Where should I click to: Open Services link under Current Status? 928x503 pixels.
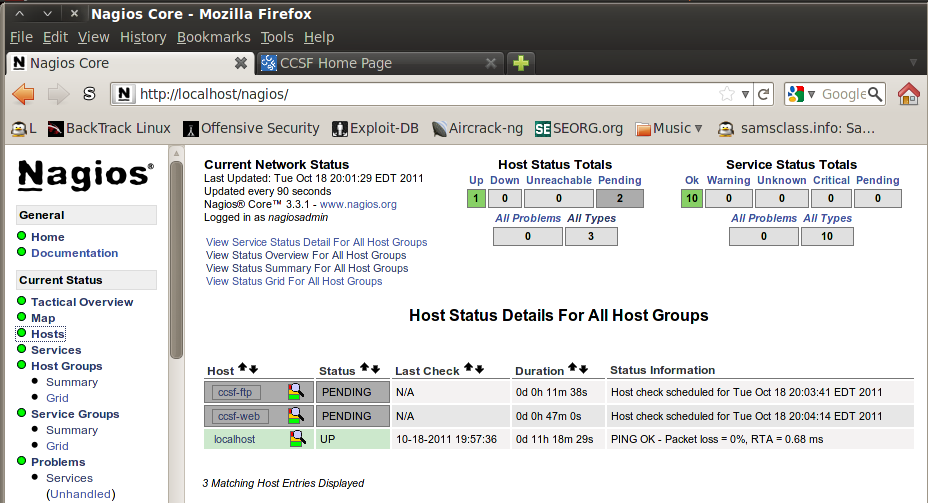pyautogui.click(x=56, y=350)
